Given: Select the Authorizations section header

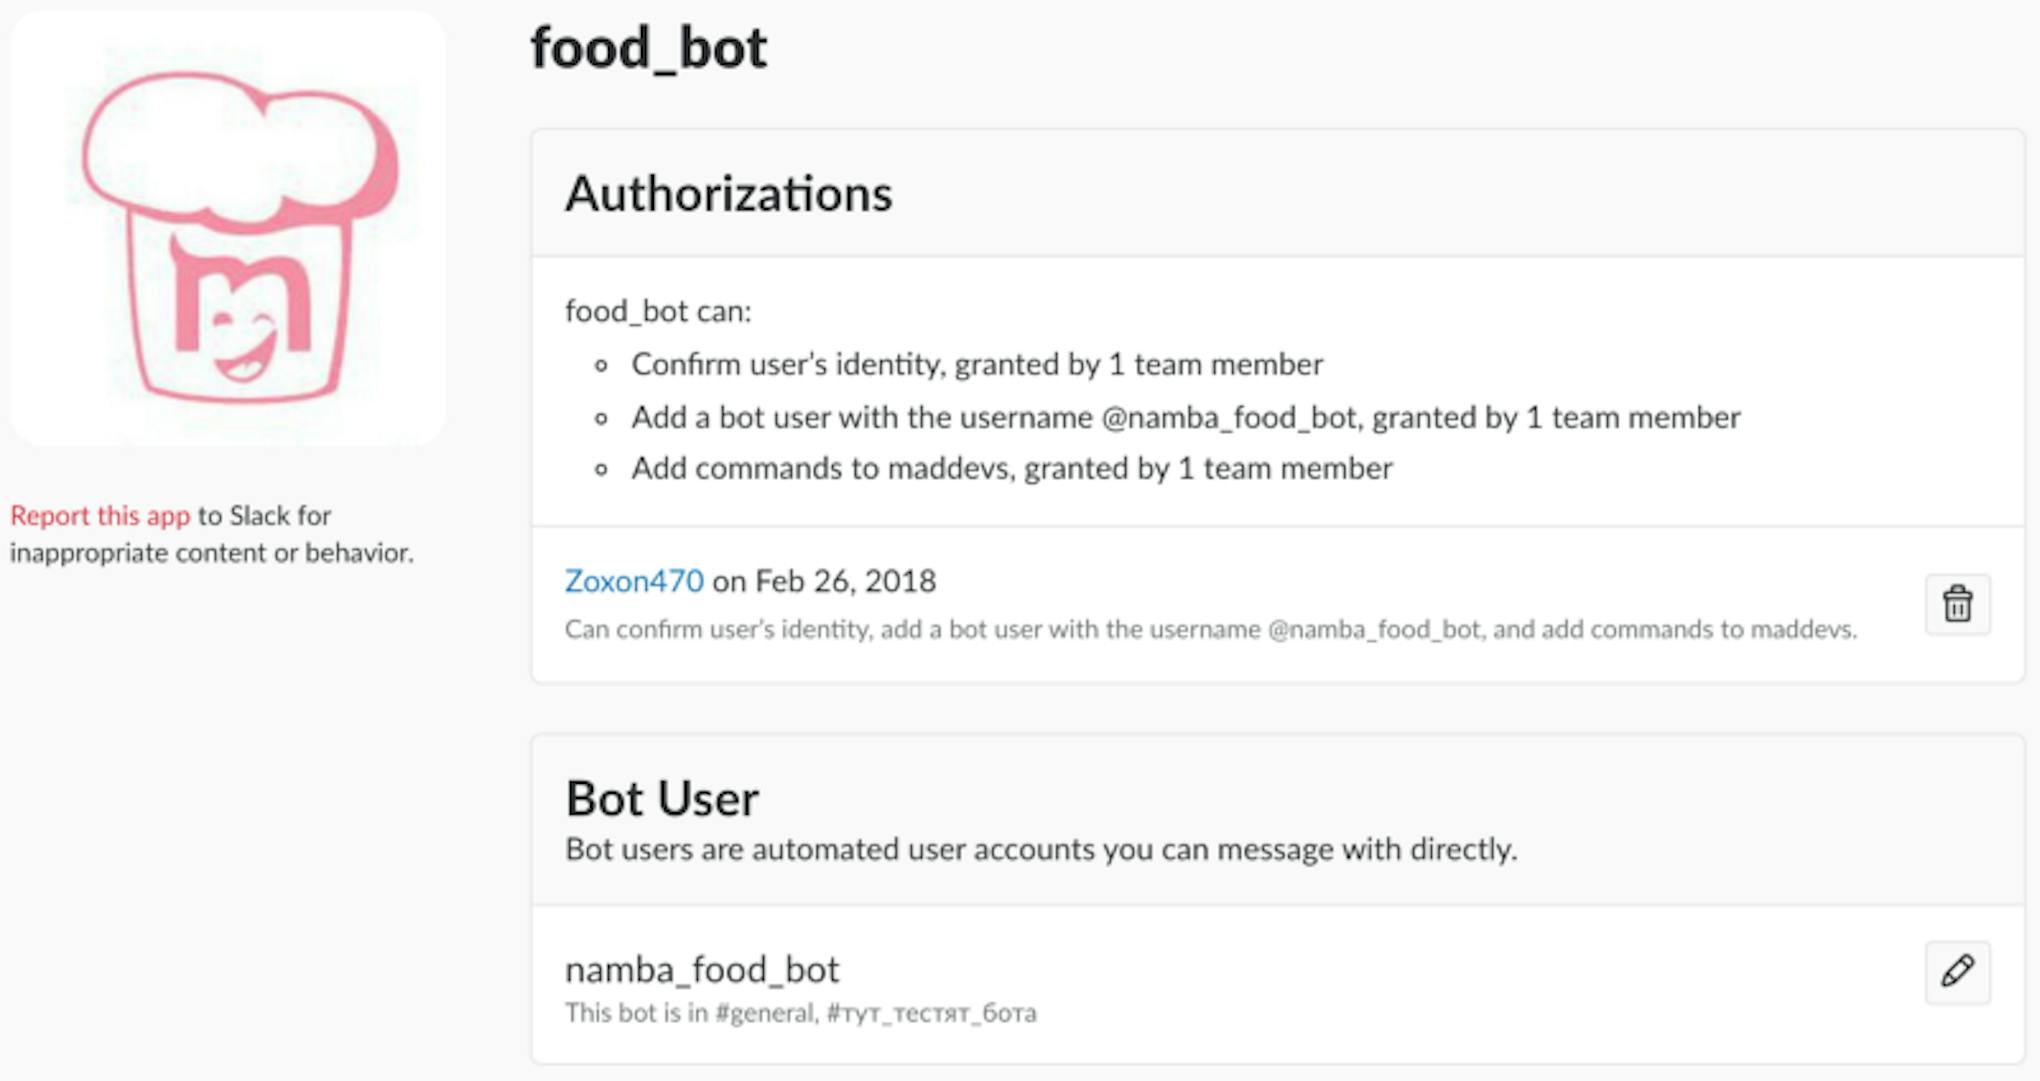Looking at the screenshot, I should [729, 193].
